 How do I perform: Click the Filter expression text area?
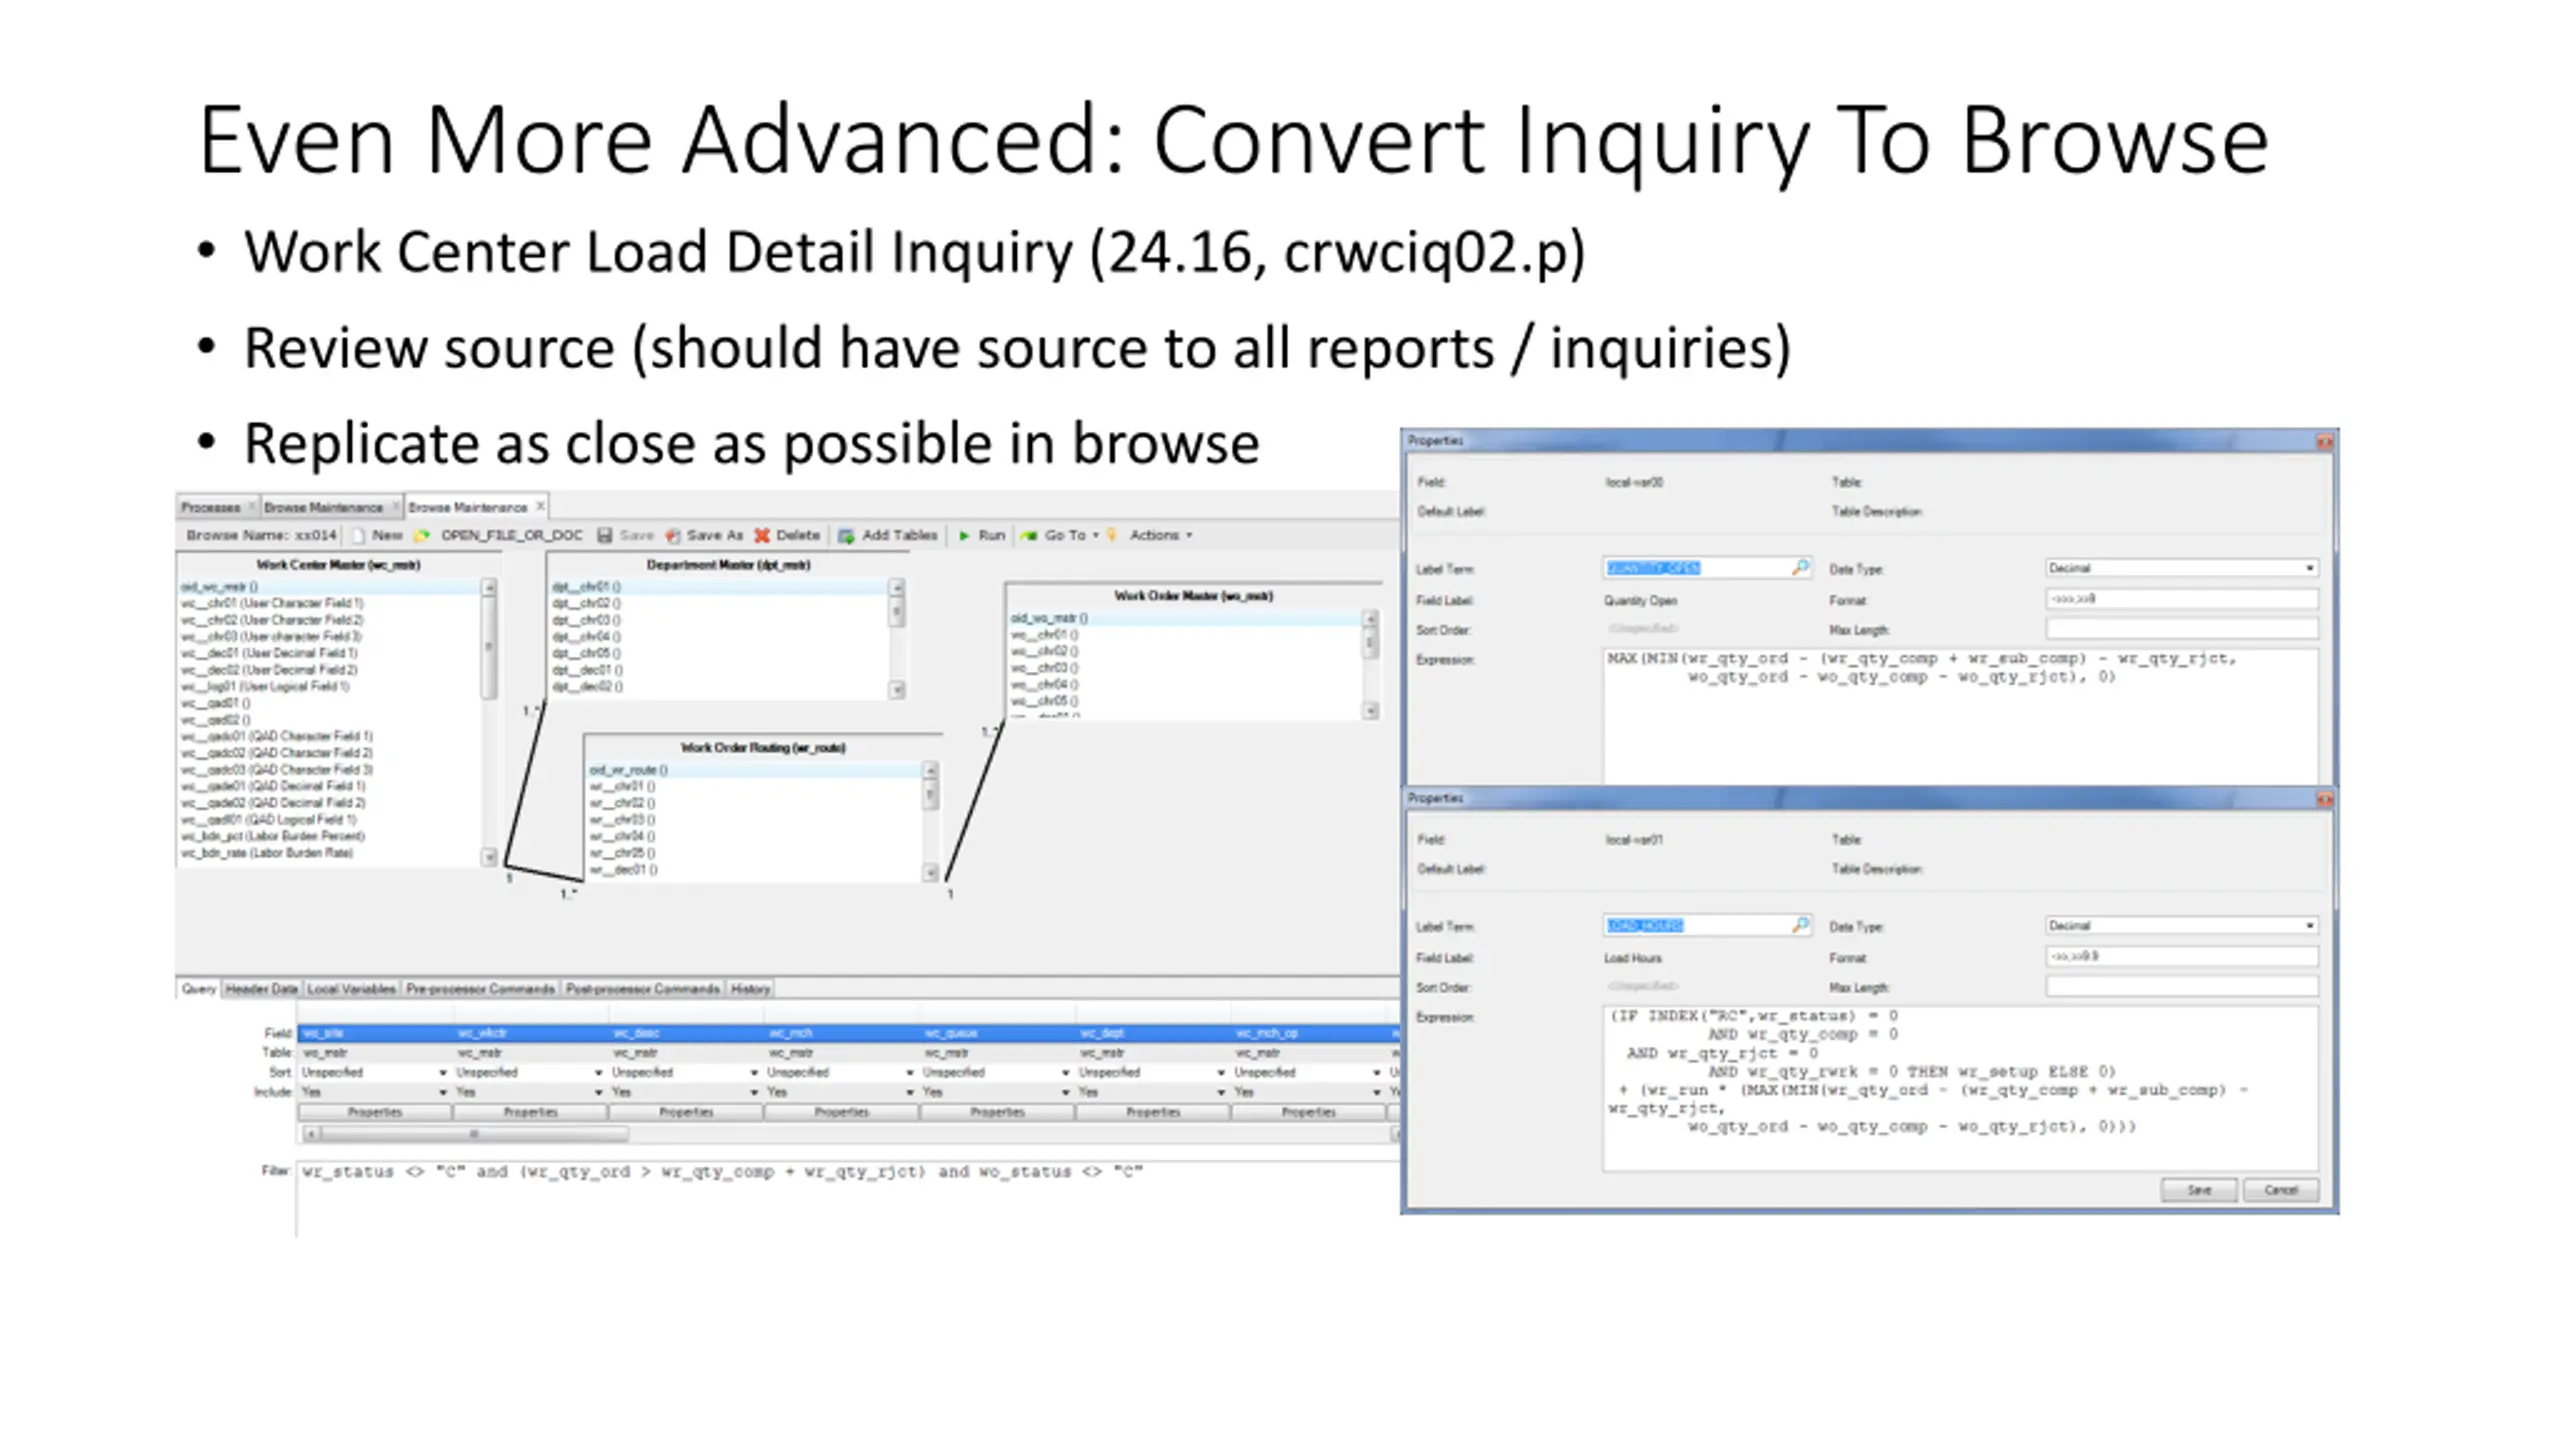pyautogui.click(x=847, y=1198)
